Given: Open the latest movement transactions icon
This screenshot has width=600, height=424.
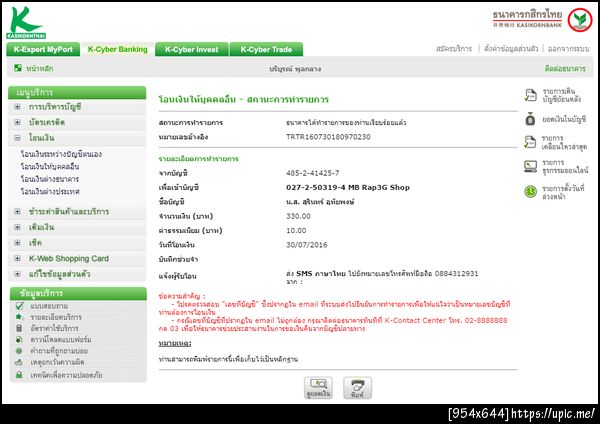Looking at the screenshot, I should [x=530, y=142].
